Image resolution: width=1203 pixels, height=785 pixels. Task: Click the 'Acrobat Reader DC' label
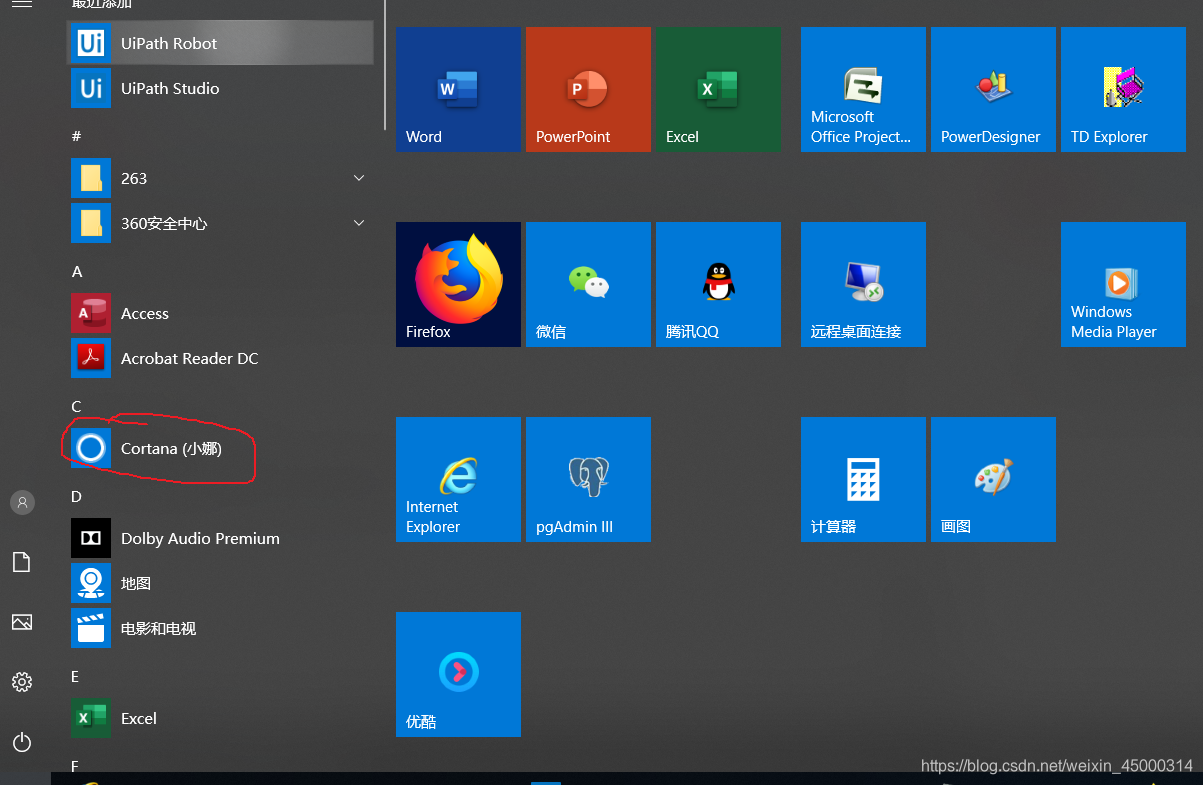pos(189,358)
